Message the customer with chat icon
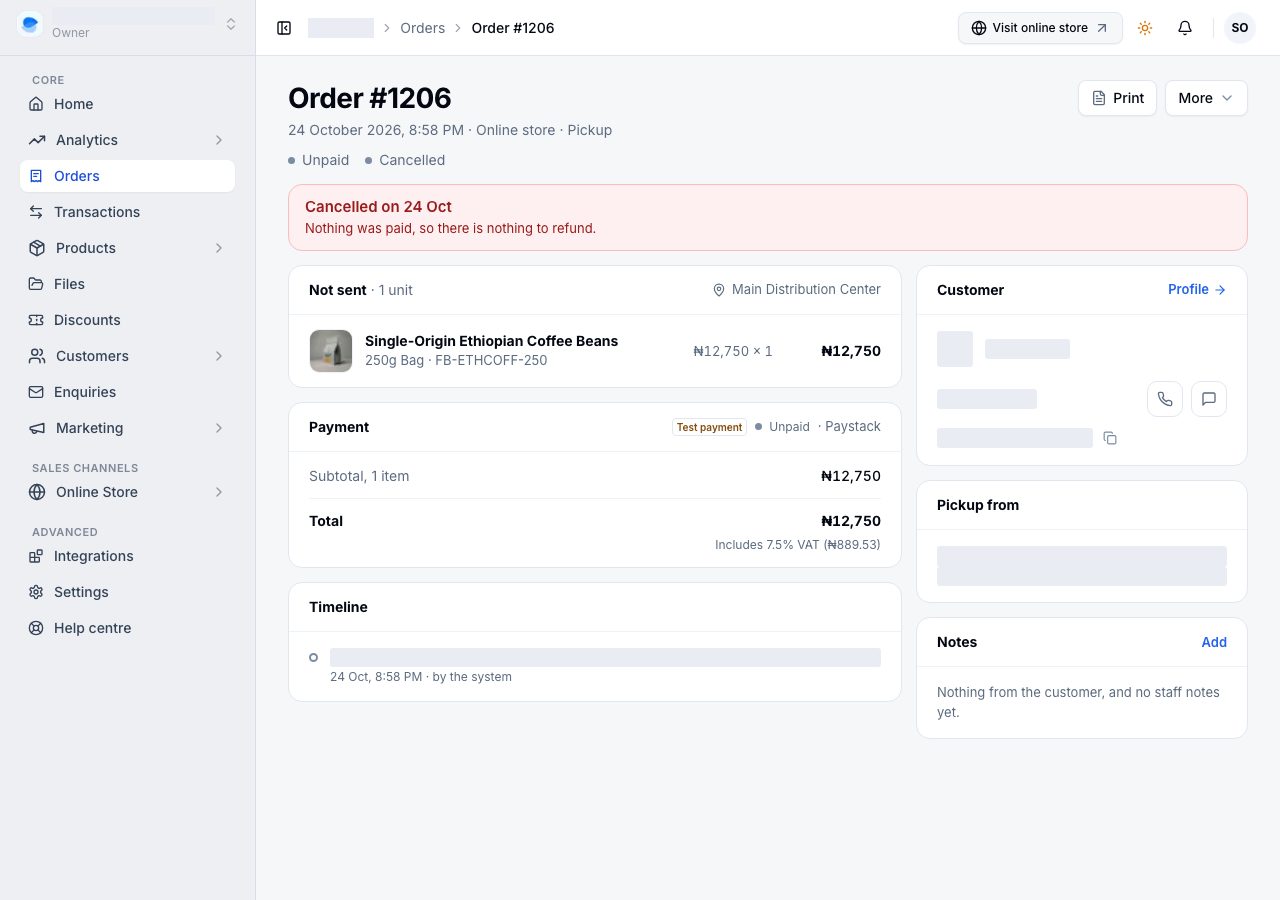Viewport: 1280px width, 900px height. [x=1209, y=399]
